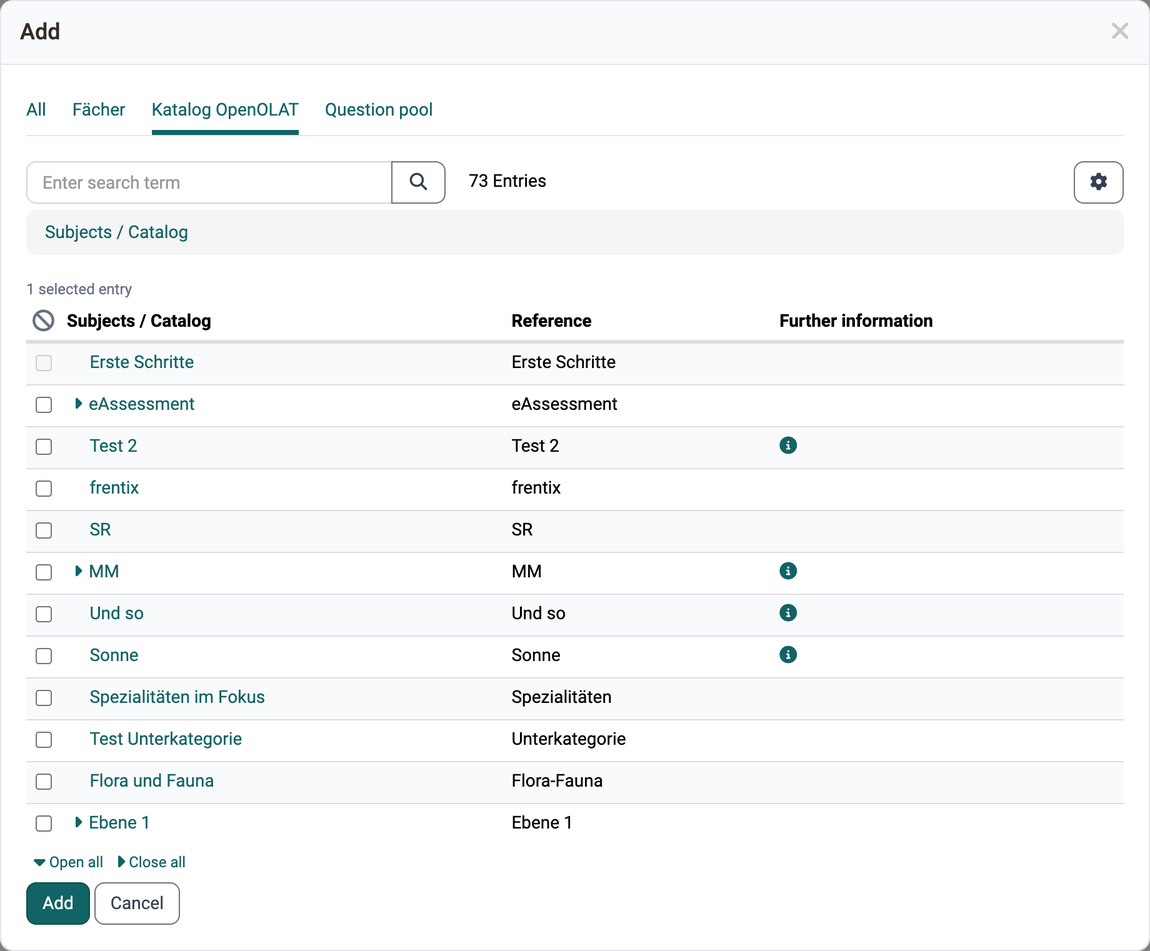Expand the eAssessment tree node
Screen dimensions: 1150x951
coord(78,403)
